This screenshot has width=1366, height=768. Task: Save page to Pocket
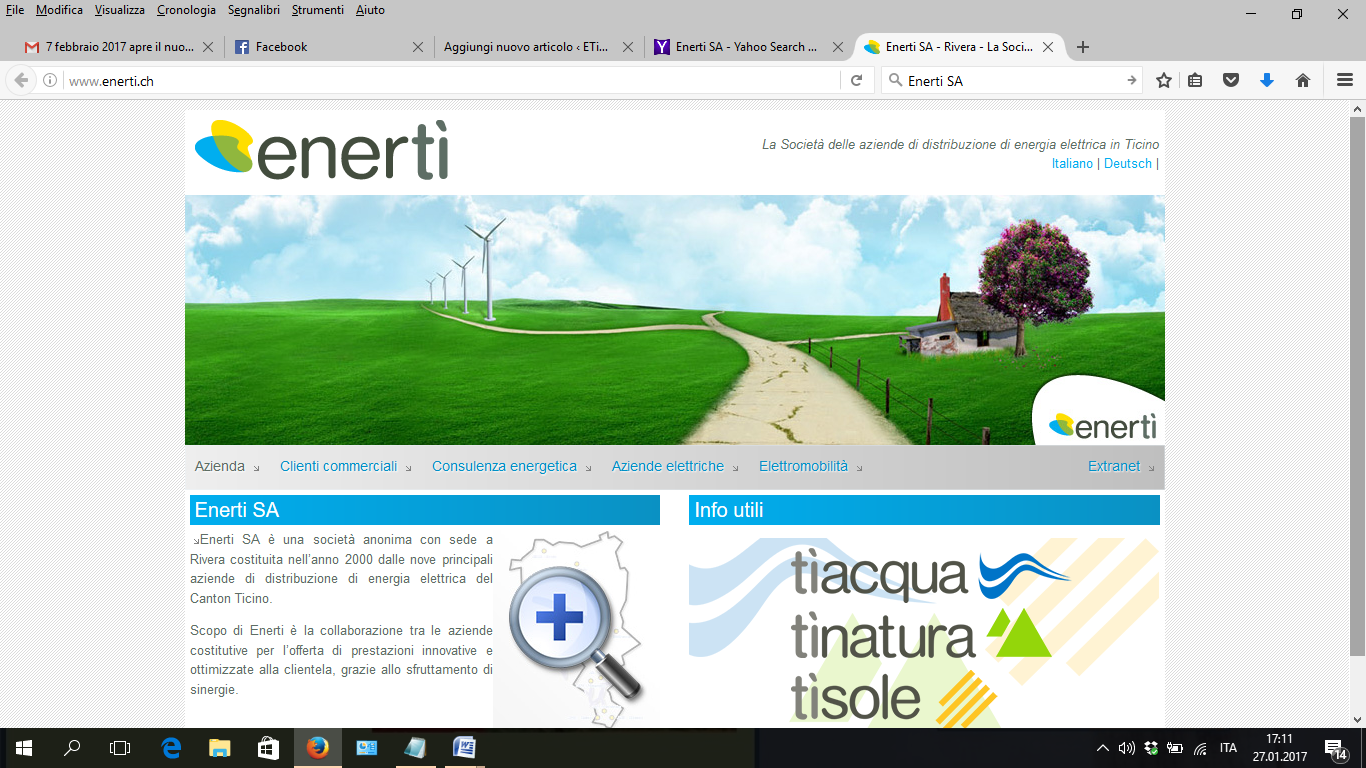1231,81
